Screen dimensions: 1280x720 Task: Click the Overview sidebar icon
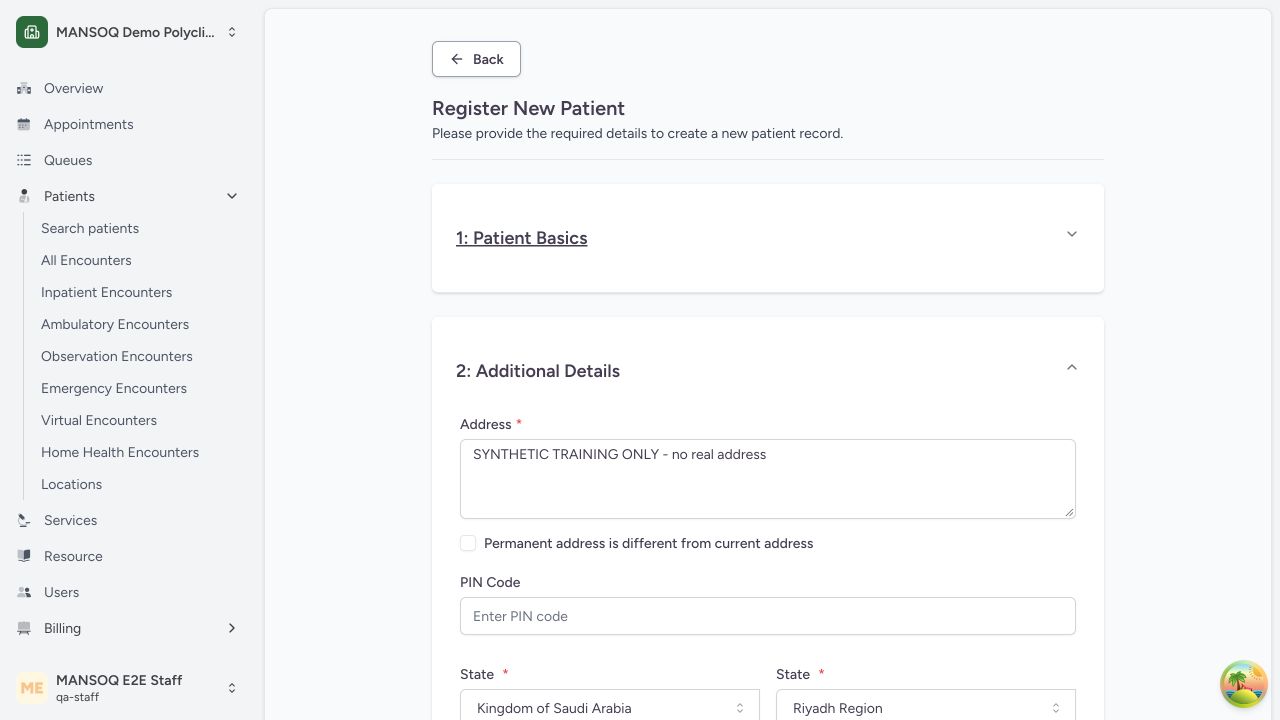pyautogui.click(x=24, y=88)
